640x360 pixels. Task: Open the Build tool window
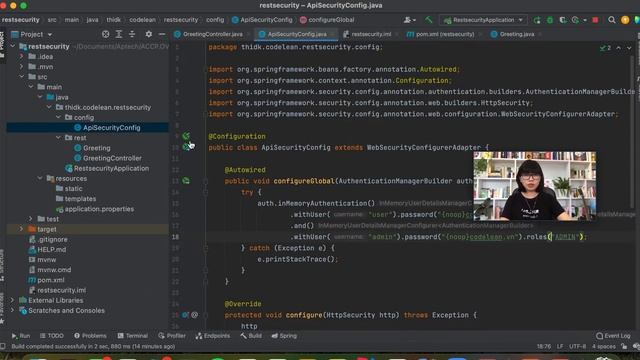[251, 336]
